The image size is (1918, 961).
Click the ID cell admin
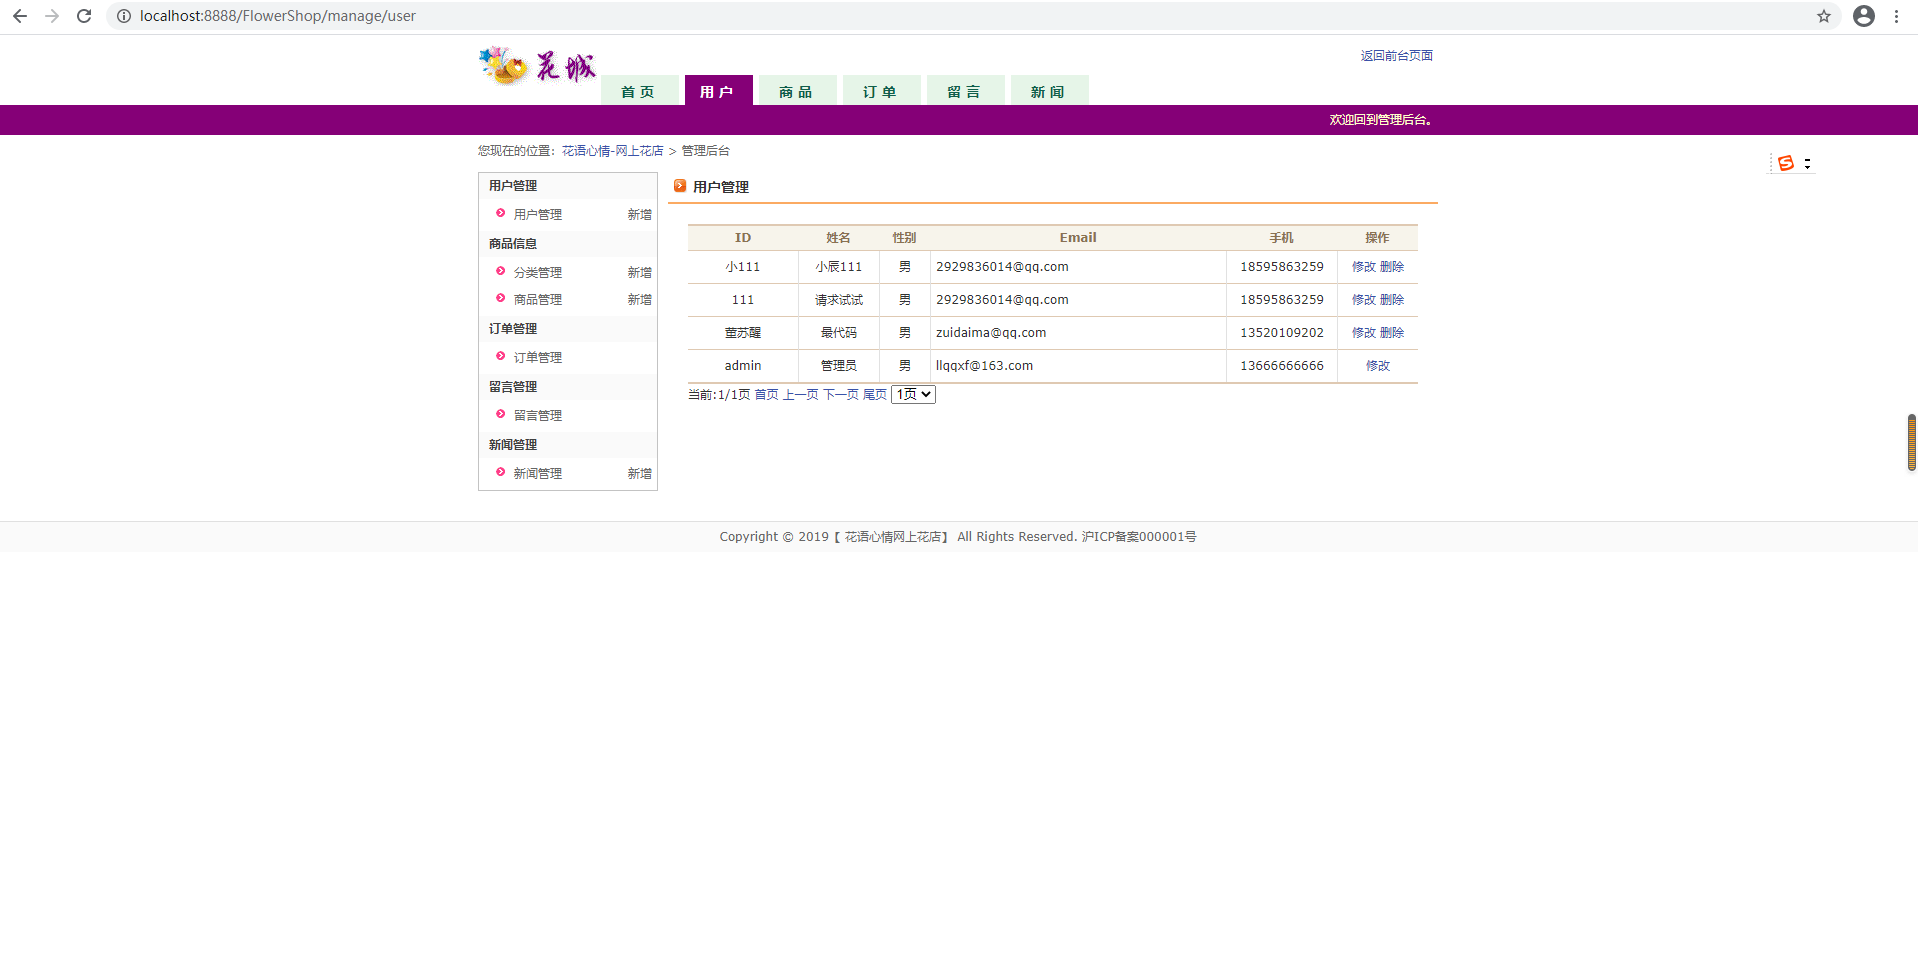(x=743, y=366)
